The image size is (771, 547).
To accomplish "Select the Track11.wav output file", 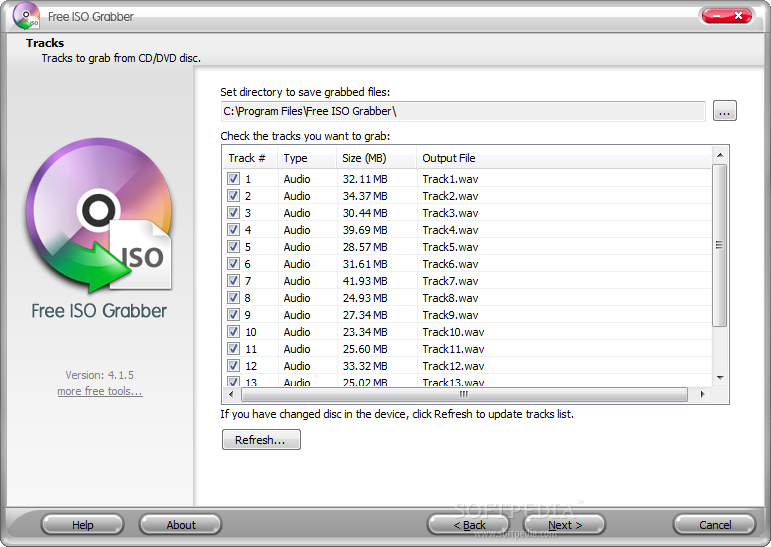I will click(453, 349).
